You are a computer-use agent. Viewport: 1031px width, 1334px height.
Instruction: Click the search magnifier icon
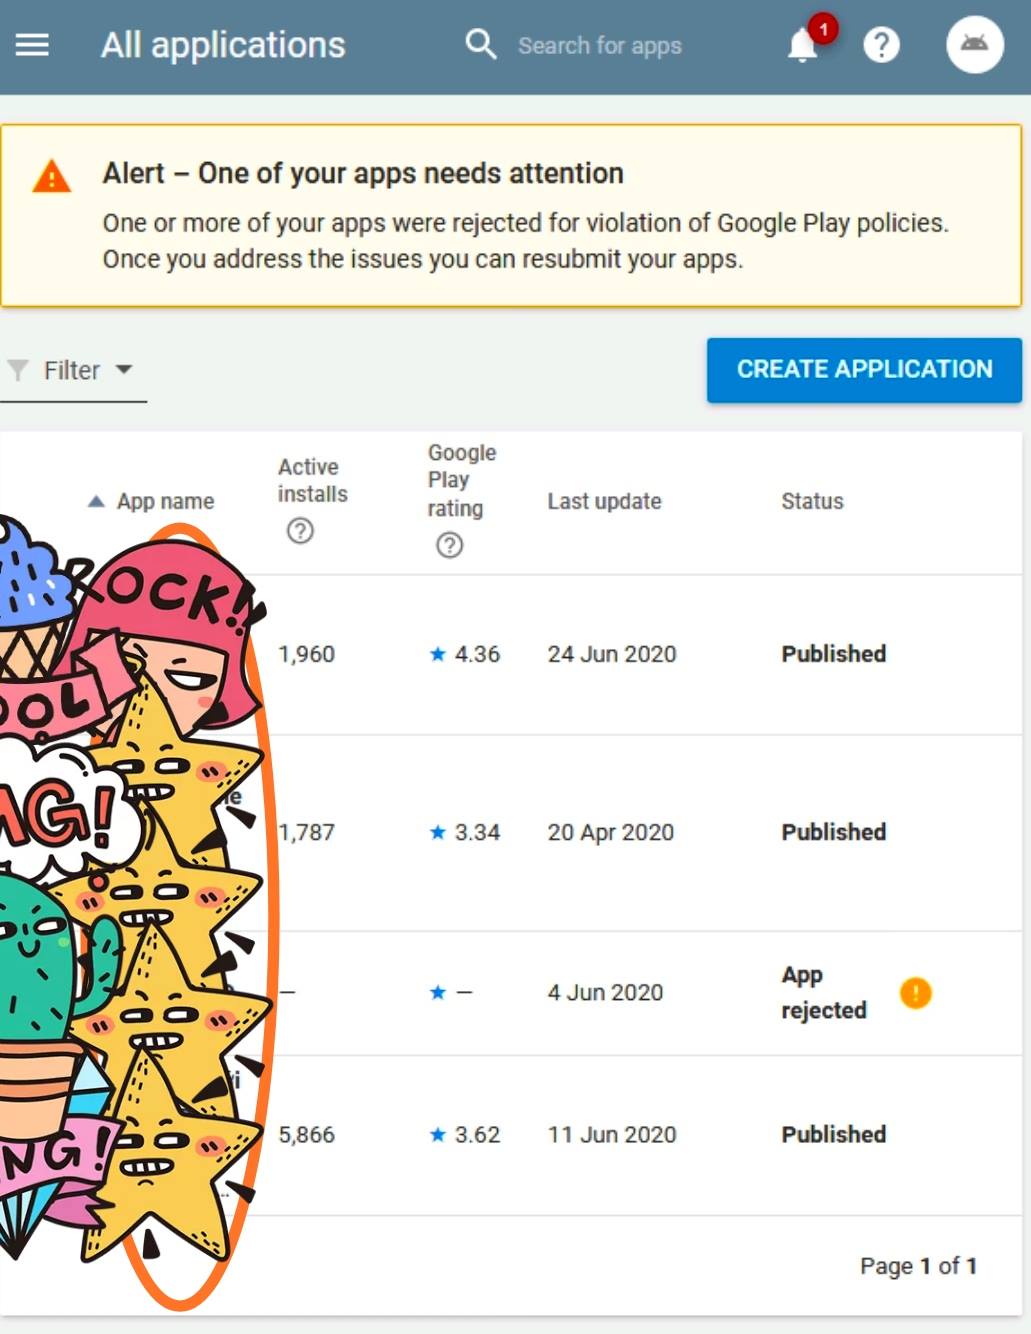481,44
